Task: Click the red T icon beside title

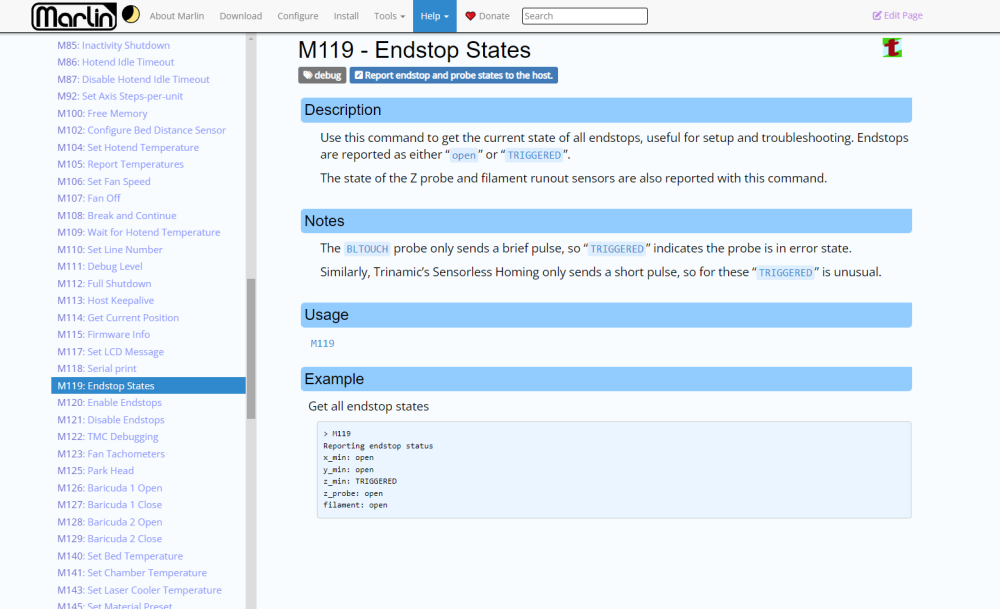Action: 892,48
